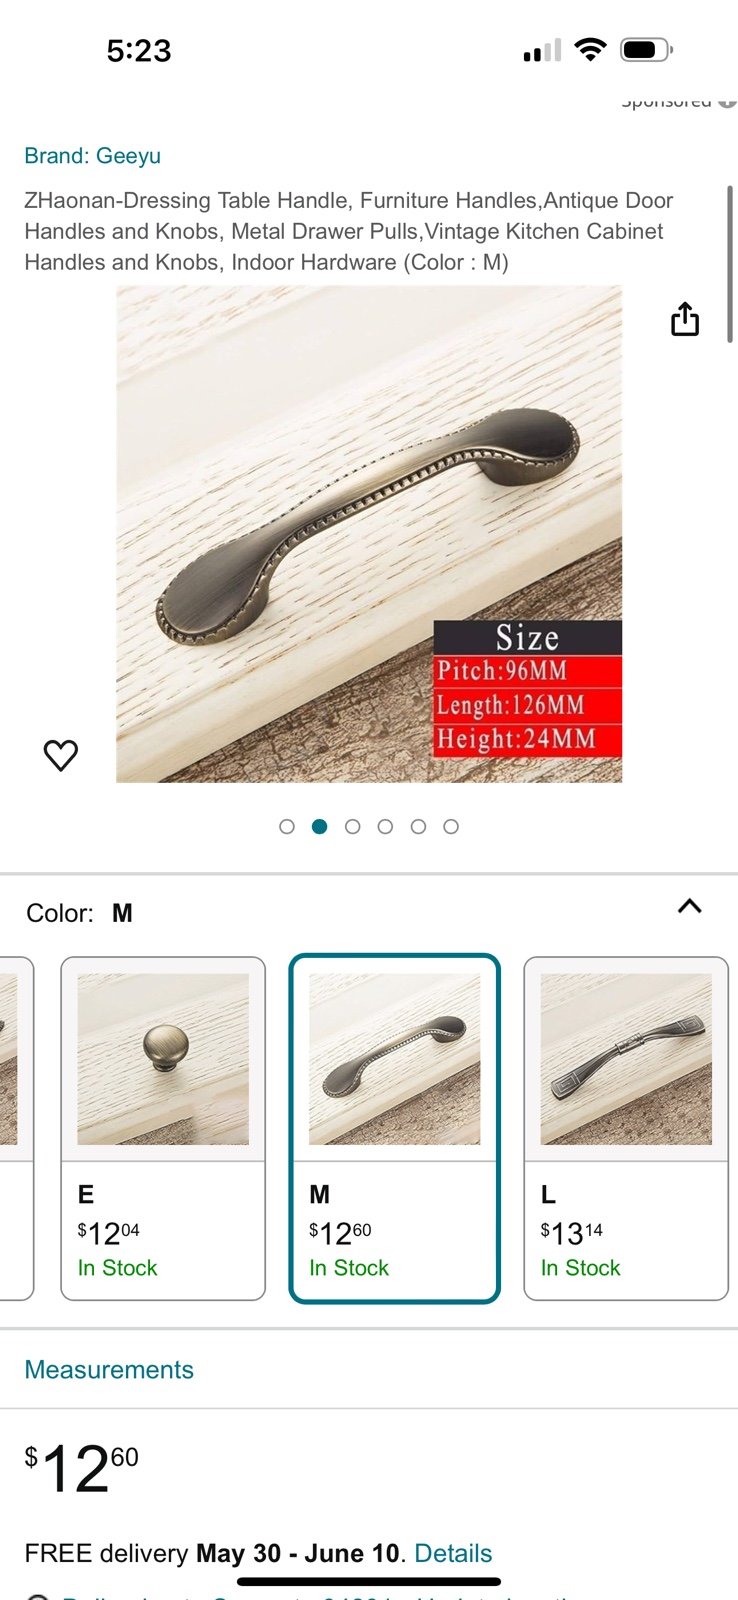Collapse the Color section chevron
Viewport: 738px width, 1600px height.
click(x=690, y=906)
